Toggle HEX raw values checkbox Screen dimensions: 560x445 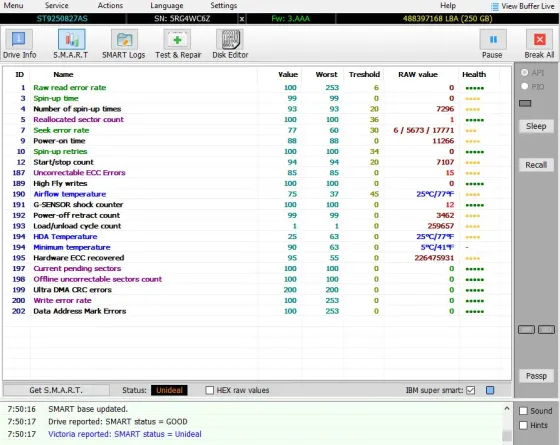210,390
